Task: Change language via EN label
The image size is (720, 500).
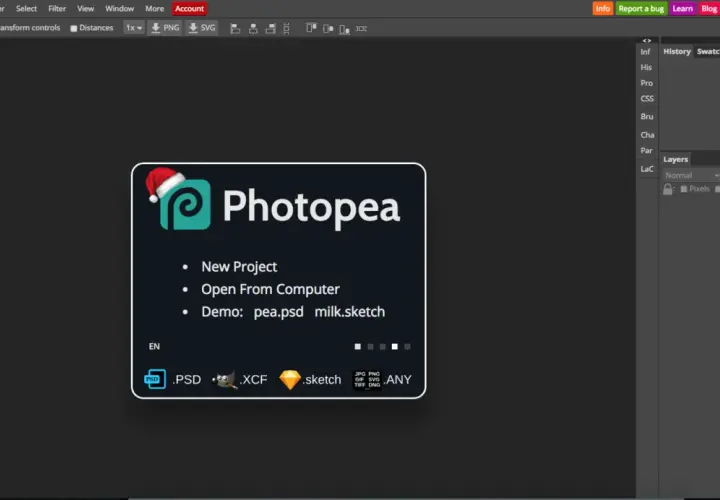Action: 154,346
